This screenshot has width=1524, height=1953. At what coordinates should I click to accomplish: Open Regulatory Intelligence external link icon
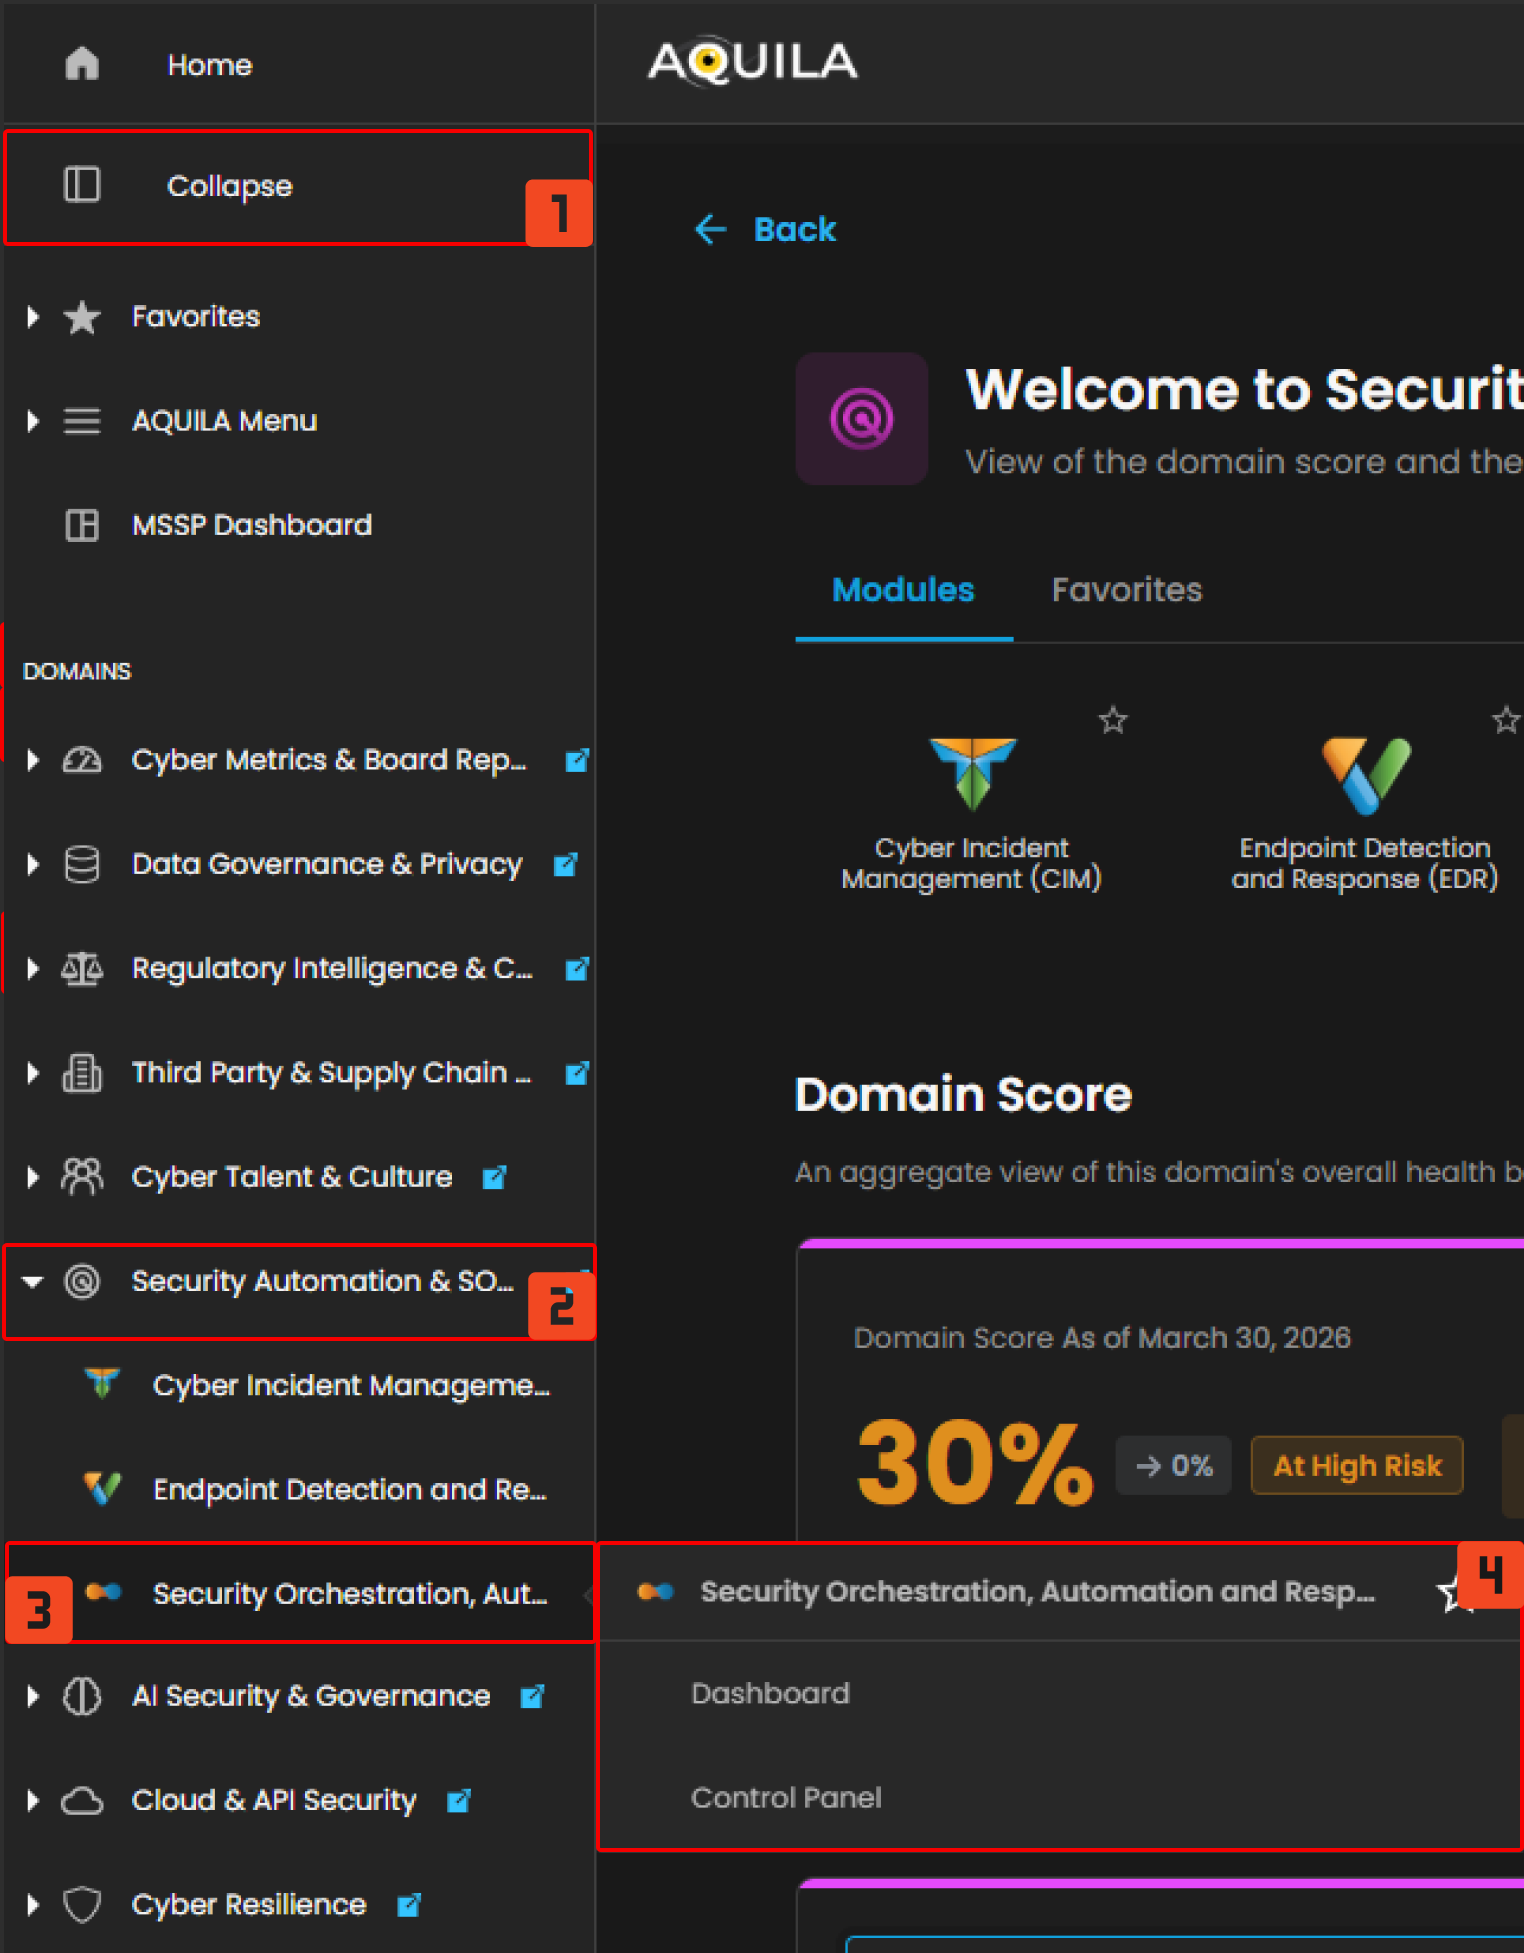pos(577,968)
